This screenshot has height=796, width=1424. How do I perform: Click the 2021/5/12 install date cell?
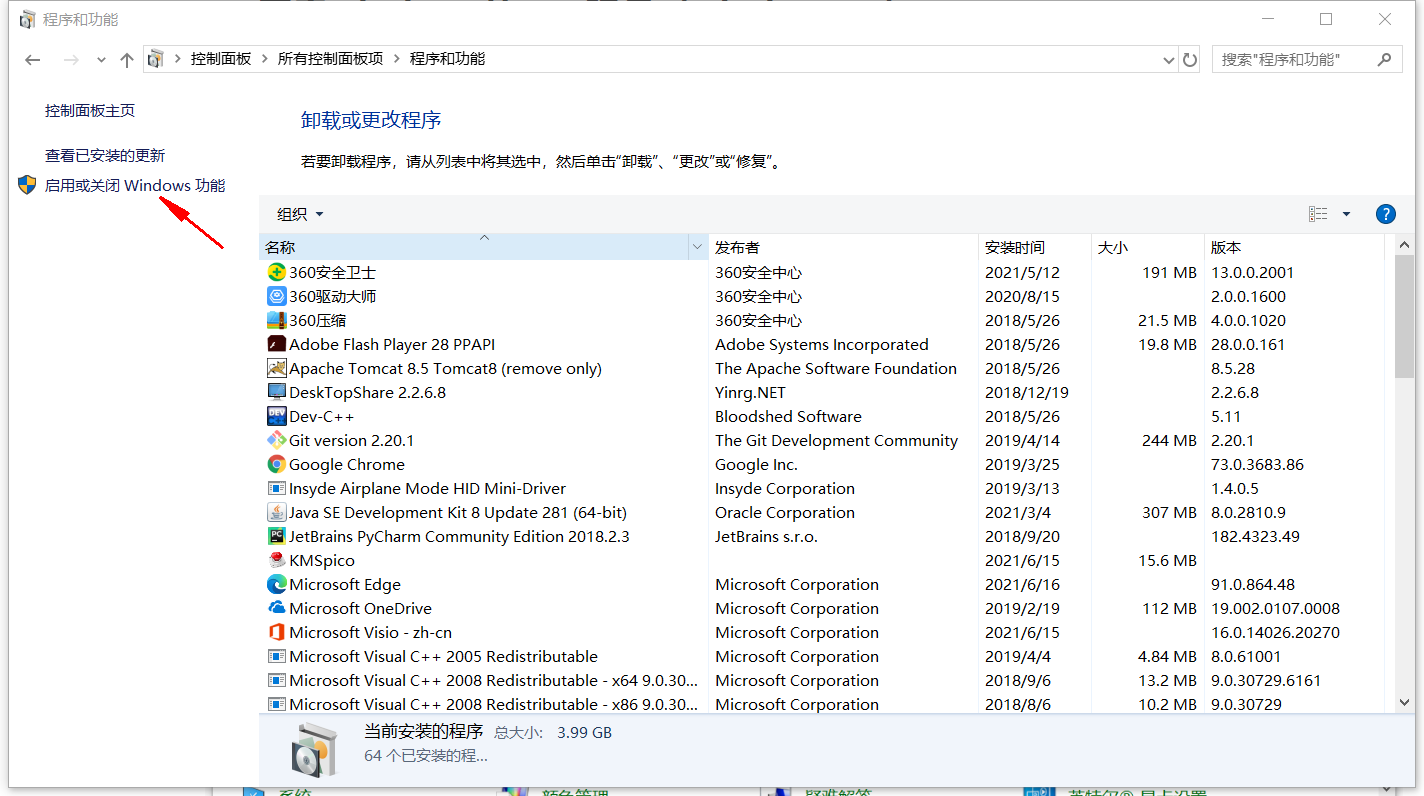(1022, 272)
